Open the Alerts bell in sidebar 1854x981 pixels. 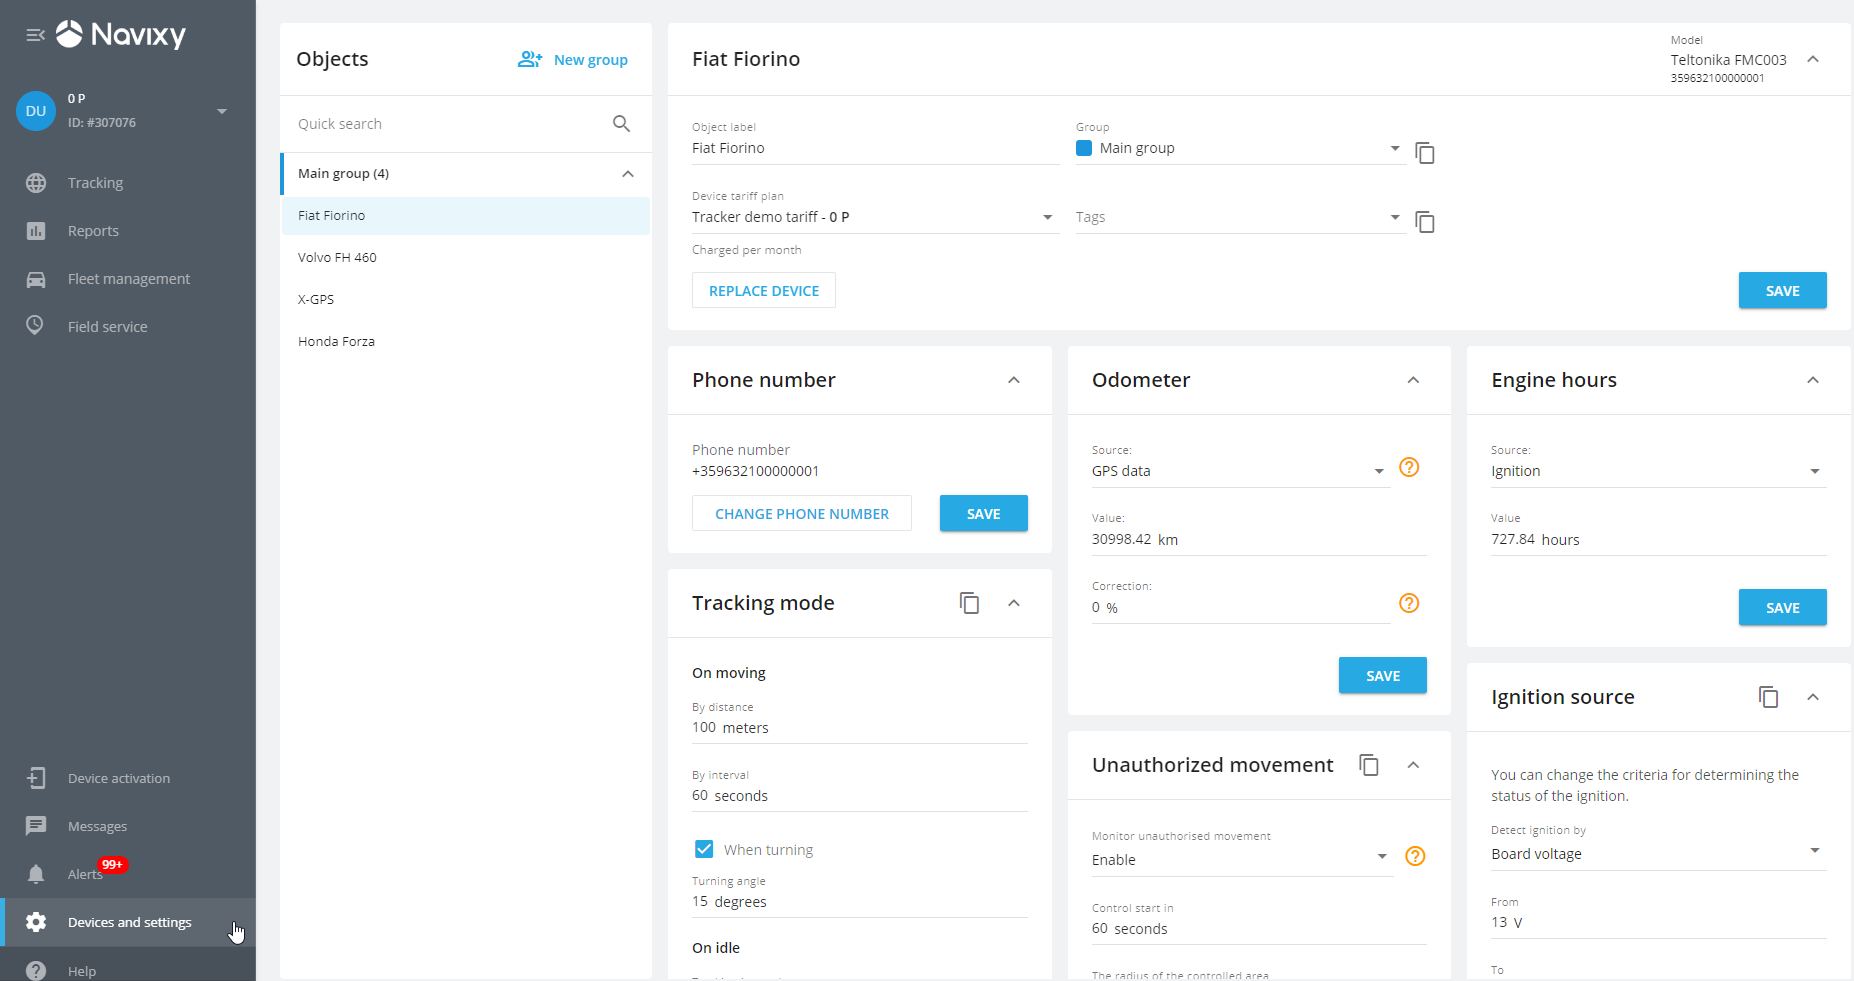click(x=36, y=874)
